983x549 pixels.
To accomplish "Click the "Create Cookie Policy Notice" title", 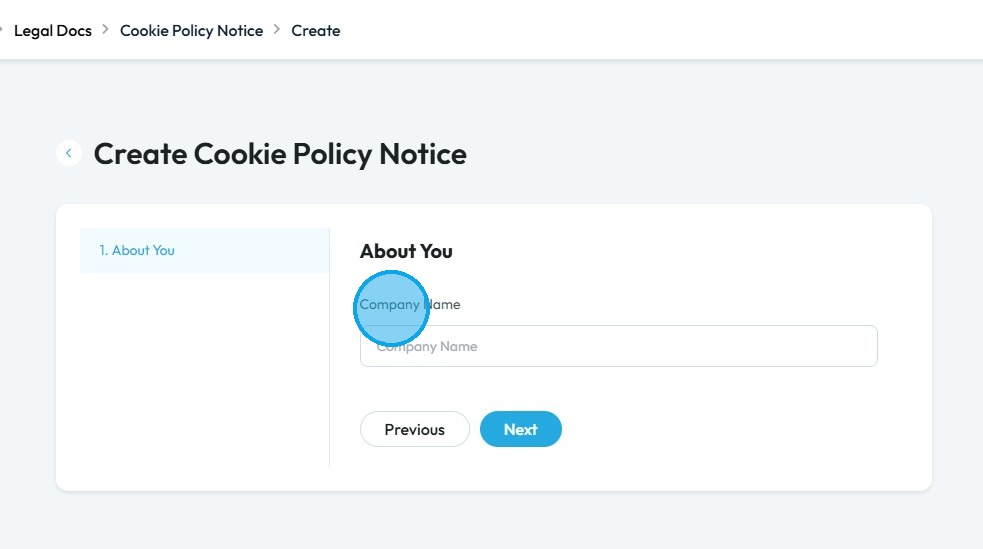I will (x=280, y=154).
